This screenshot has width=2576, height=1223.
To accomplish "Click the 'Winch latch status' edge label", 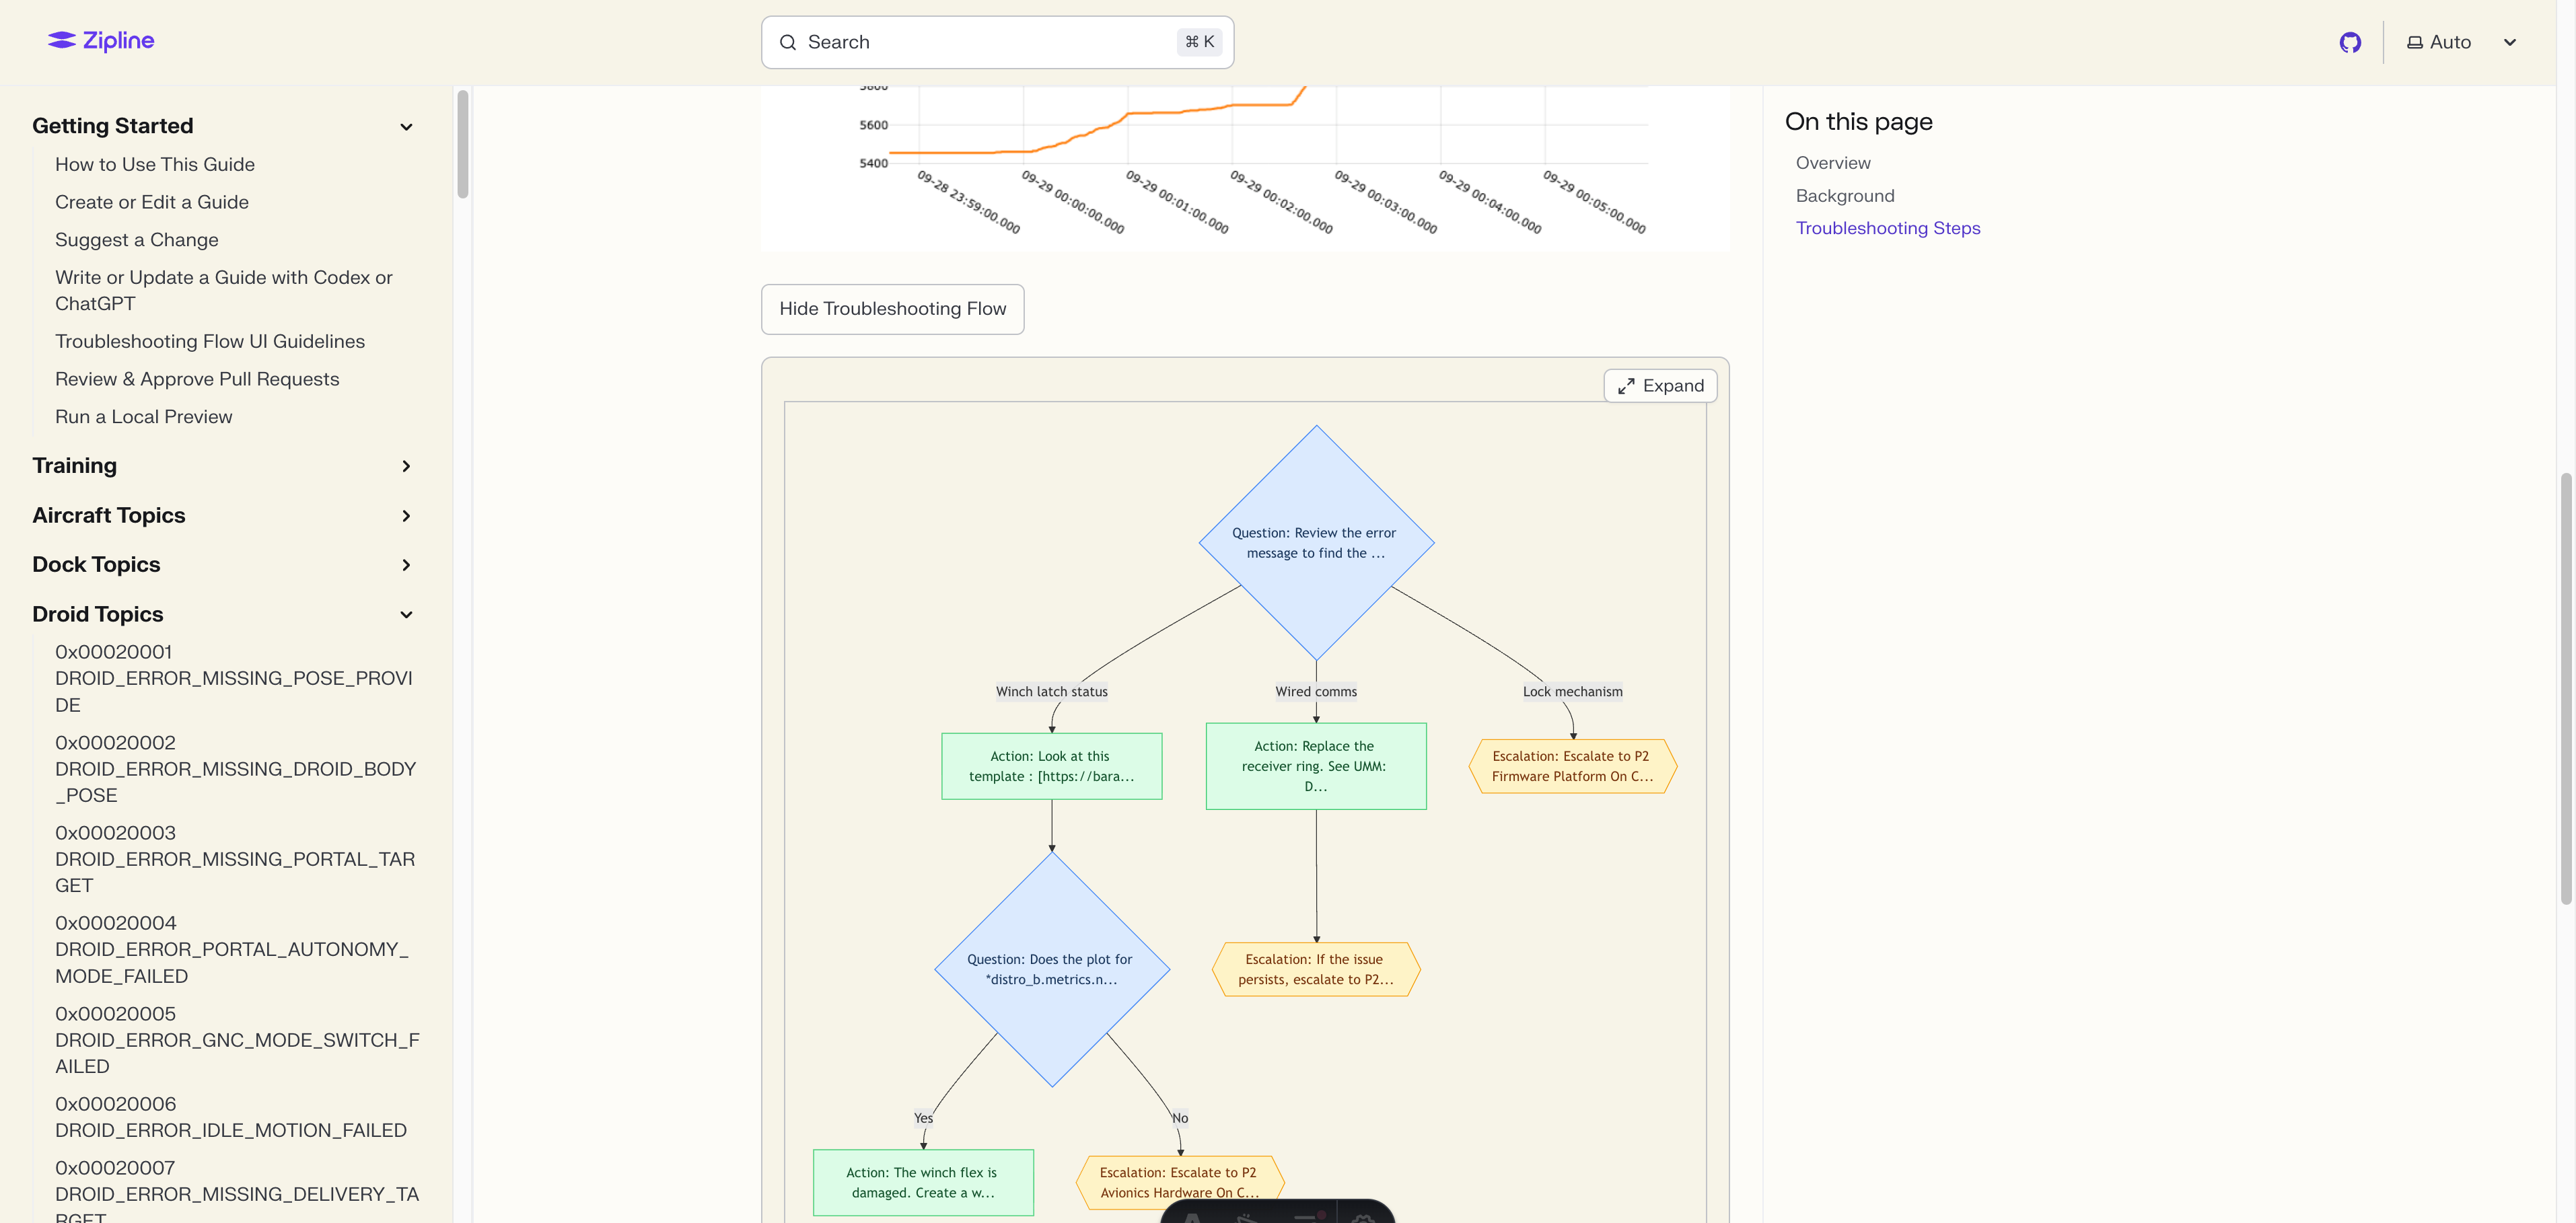I will [x=1051, y=692].
